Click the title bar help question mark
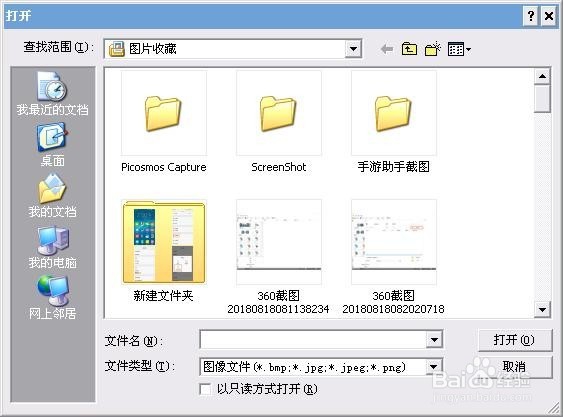The image size is (563, 417). (x=531, y=16)
